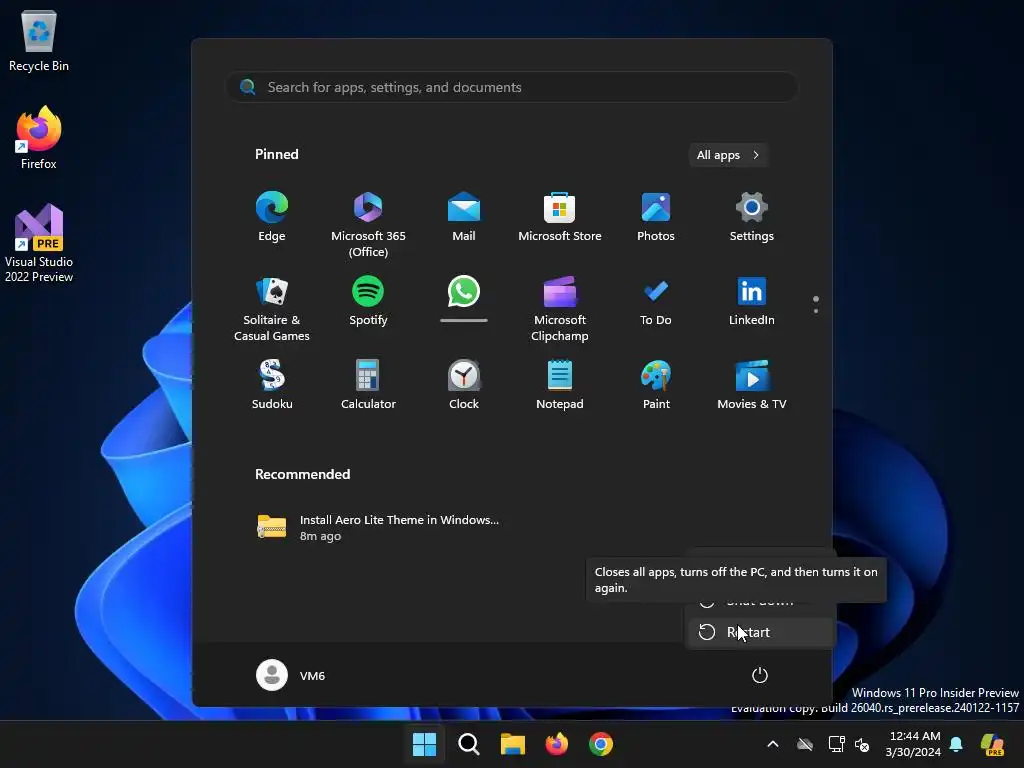Open the Mail app
The image size is (1024, 768).
(x=464, y=217)
